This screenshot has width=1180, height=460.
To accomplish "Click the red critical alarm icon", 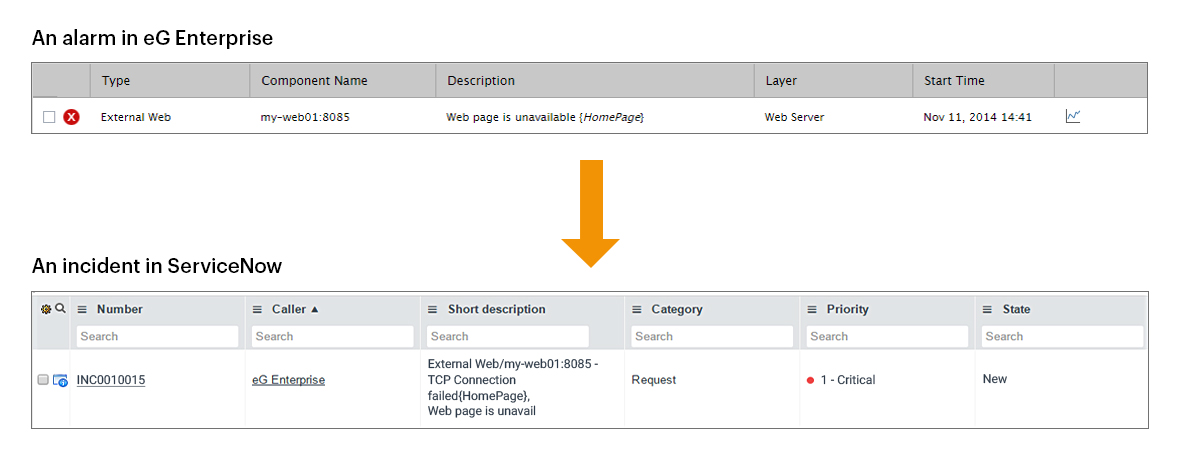I will pyautogui.click(x=71, y=117).
